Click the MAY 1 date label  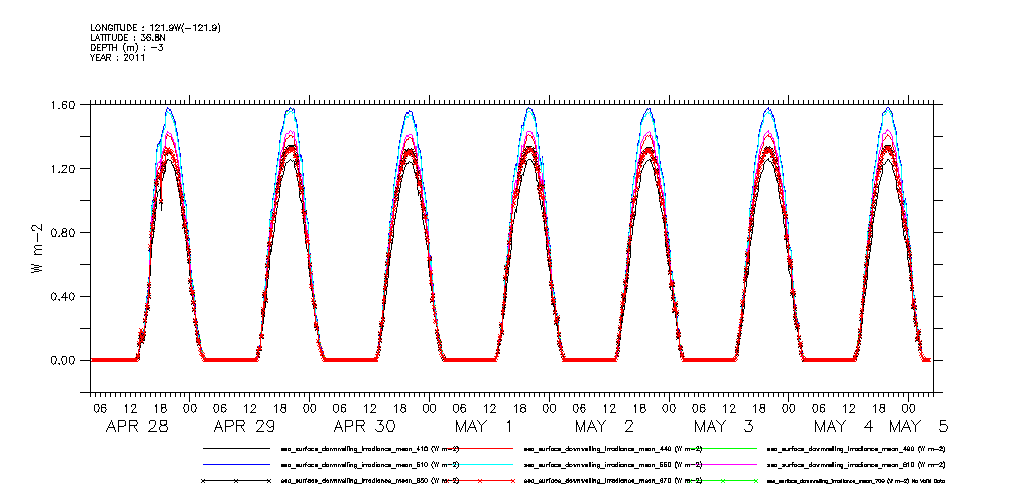tap(485, 427)
